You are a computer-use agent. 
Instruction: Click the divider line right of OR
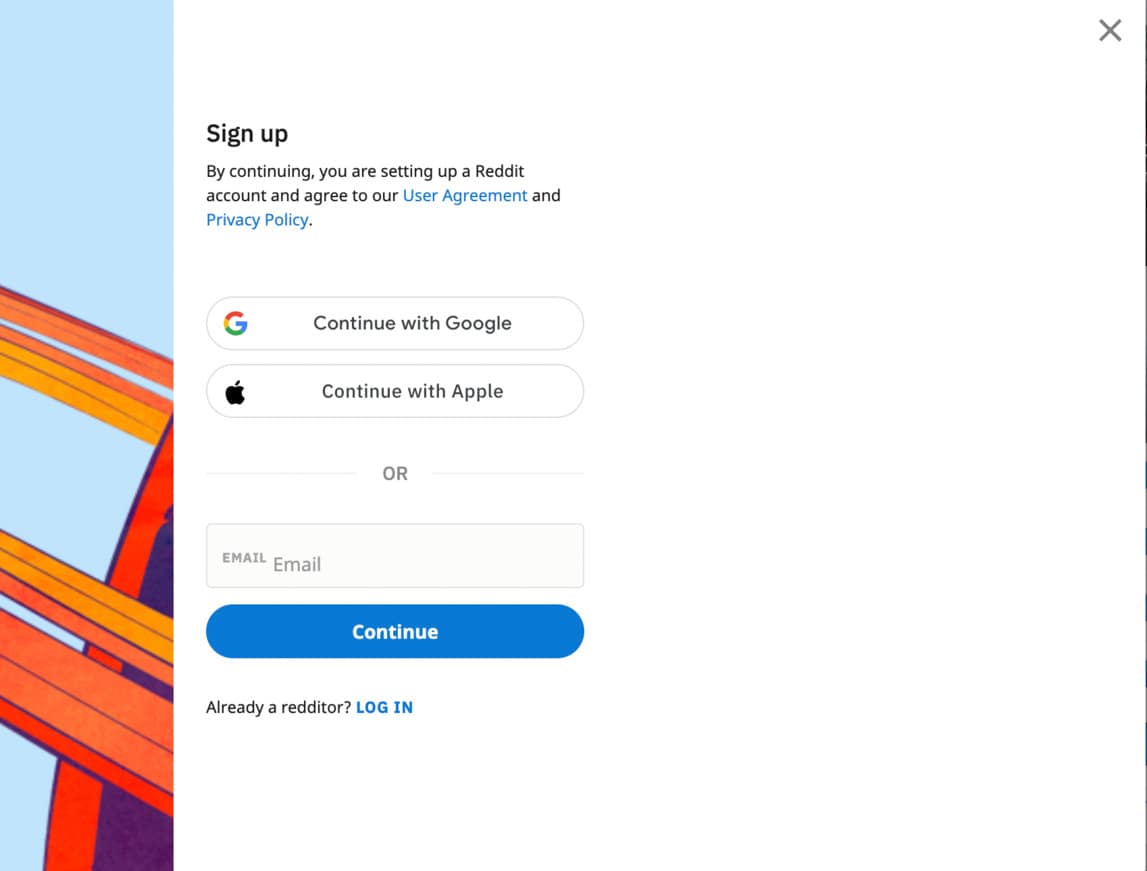tap(508, 473)
